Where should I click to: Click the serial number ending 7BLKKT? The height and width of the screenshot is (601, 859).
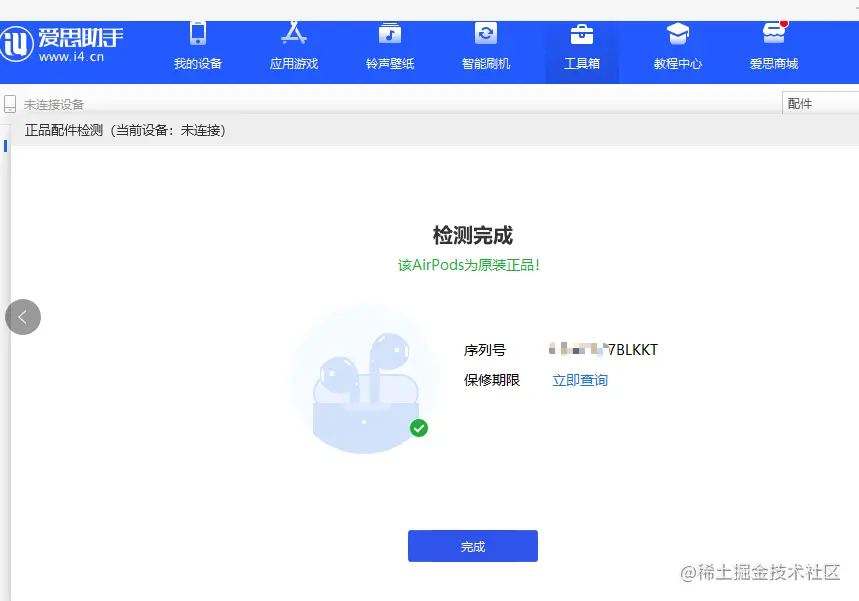[603, 350]
